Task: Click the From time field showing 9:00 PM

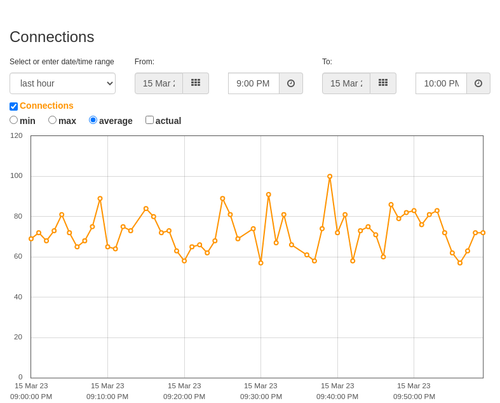Action: pos(254,83)
